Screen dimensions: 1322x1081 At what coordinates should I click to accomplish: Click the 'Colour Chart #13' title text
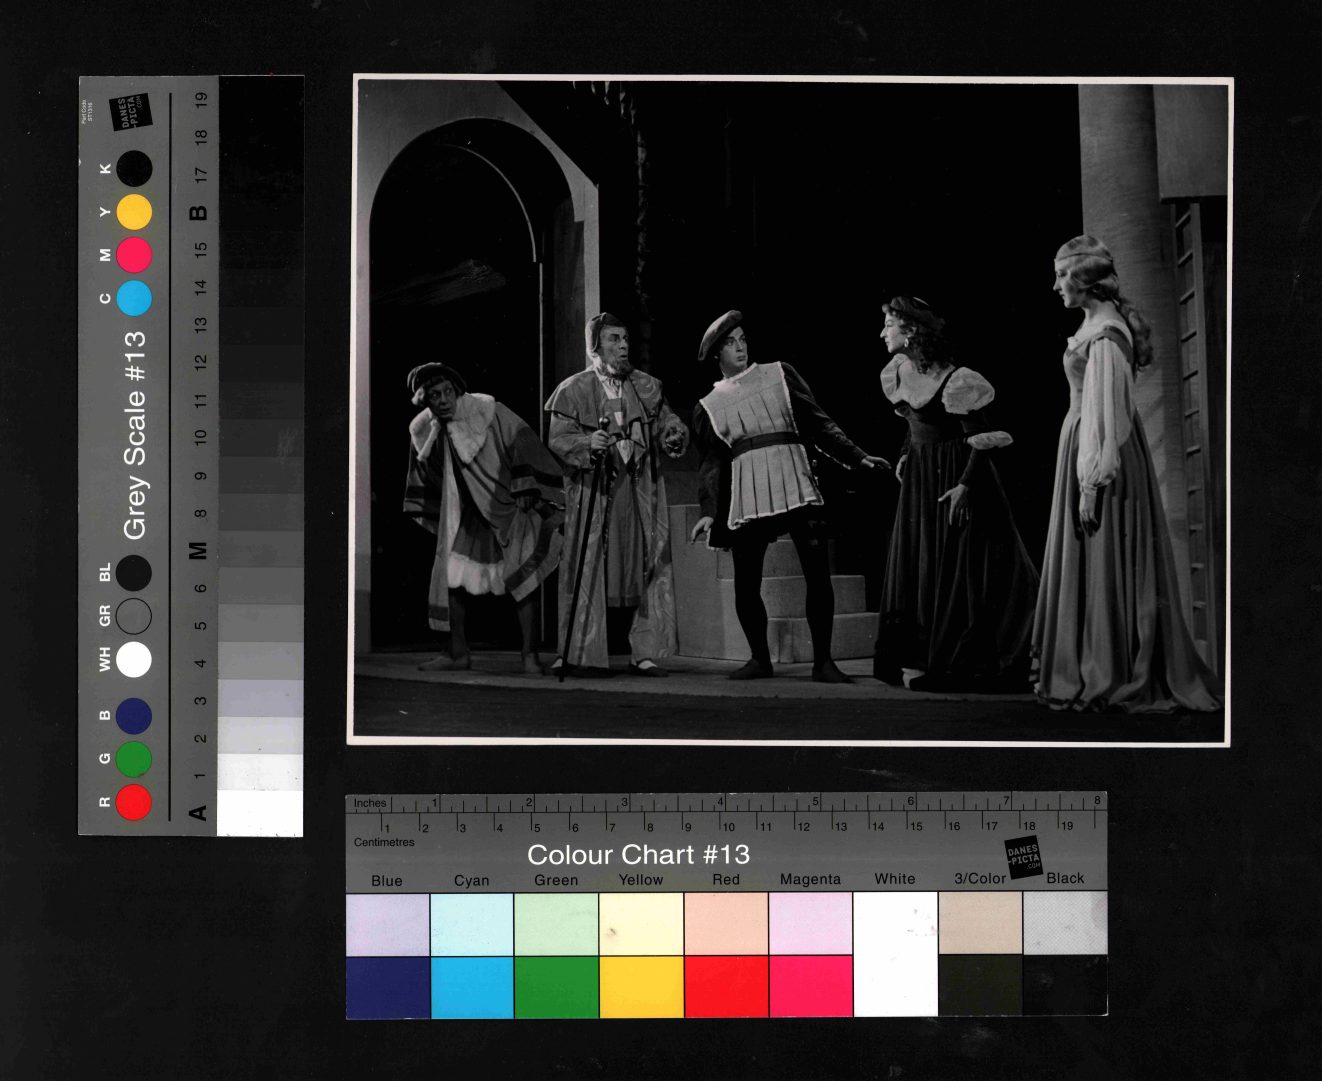638,855
